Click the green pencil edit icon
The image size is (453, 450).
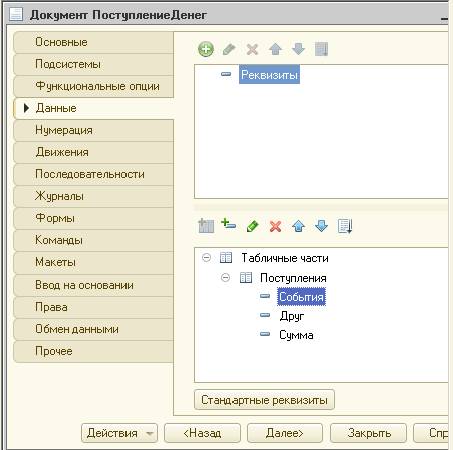pos(252,226)
